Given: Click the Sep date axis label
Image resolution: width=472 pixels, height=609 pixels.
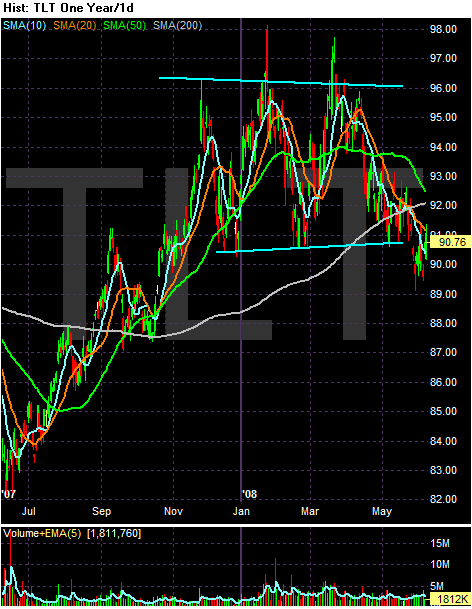Looking at the screenshot, I should (x=101, y=511).
